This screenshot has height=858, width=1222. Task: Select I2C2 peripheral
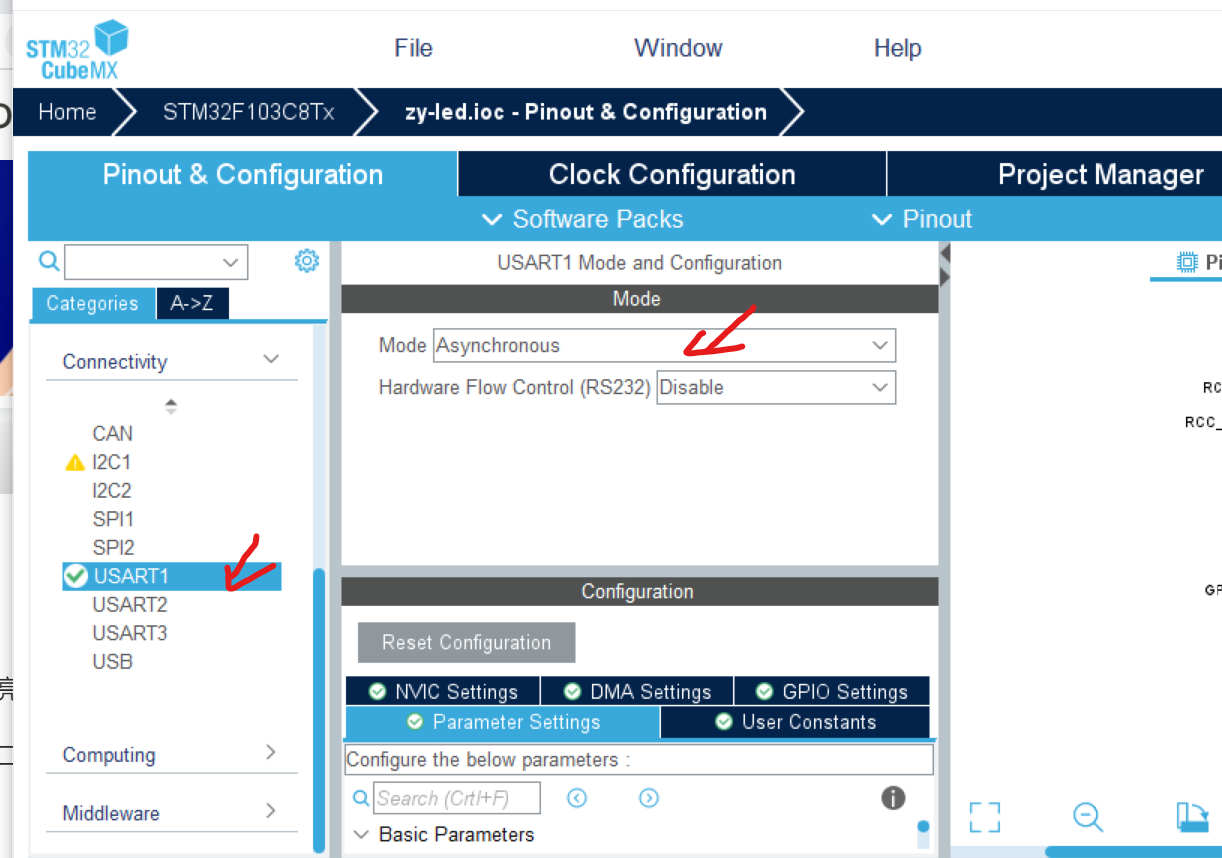point(112,490)
